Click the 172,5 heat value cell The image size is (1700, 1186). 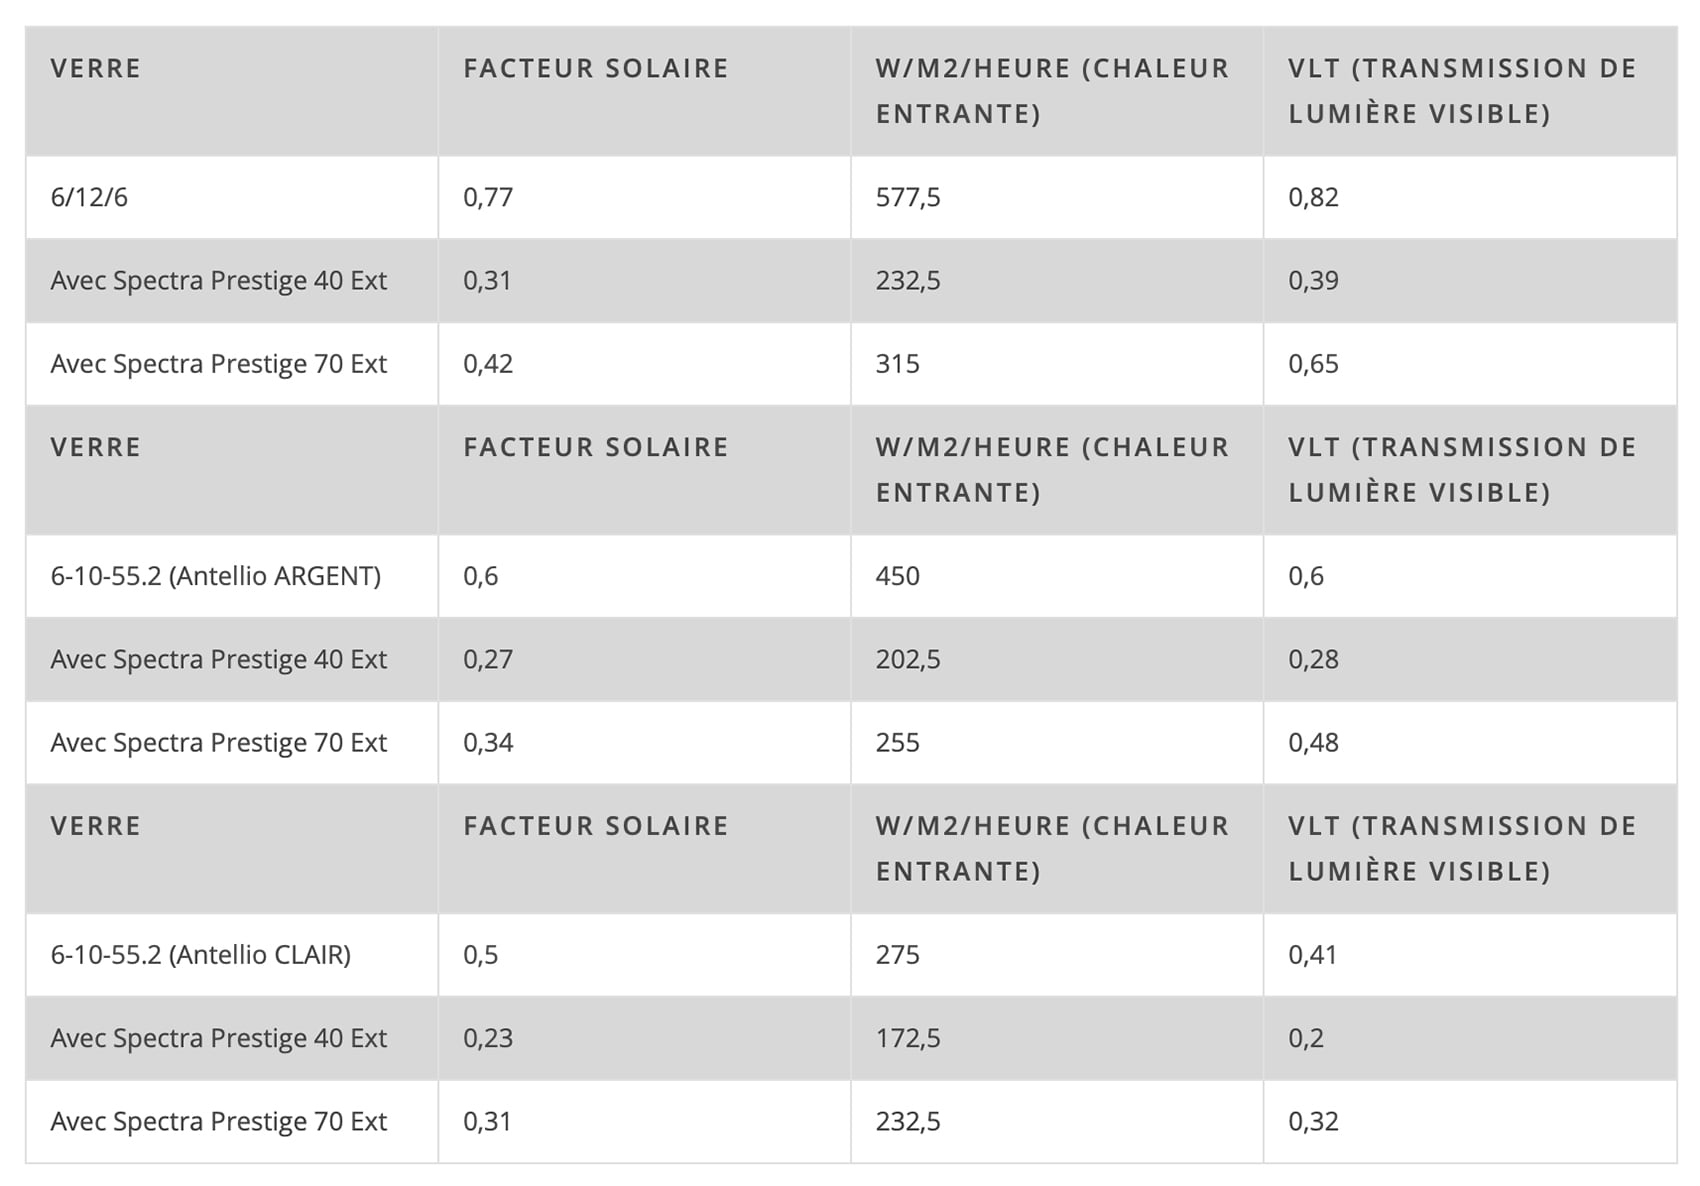tap(908, 1038)
